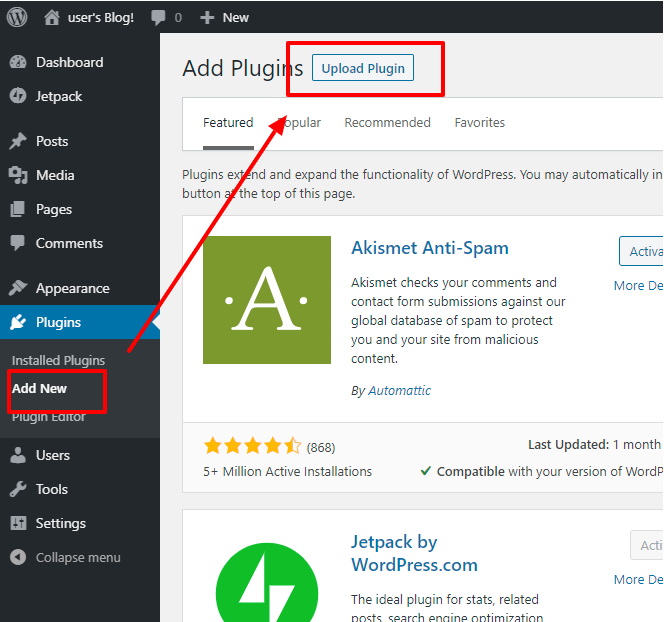Switch to the Popular plugins tab
Screen dimensions: 664x622
(299, 123)
